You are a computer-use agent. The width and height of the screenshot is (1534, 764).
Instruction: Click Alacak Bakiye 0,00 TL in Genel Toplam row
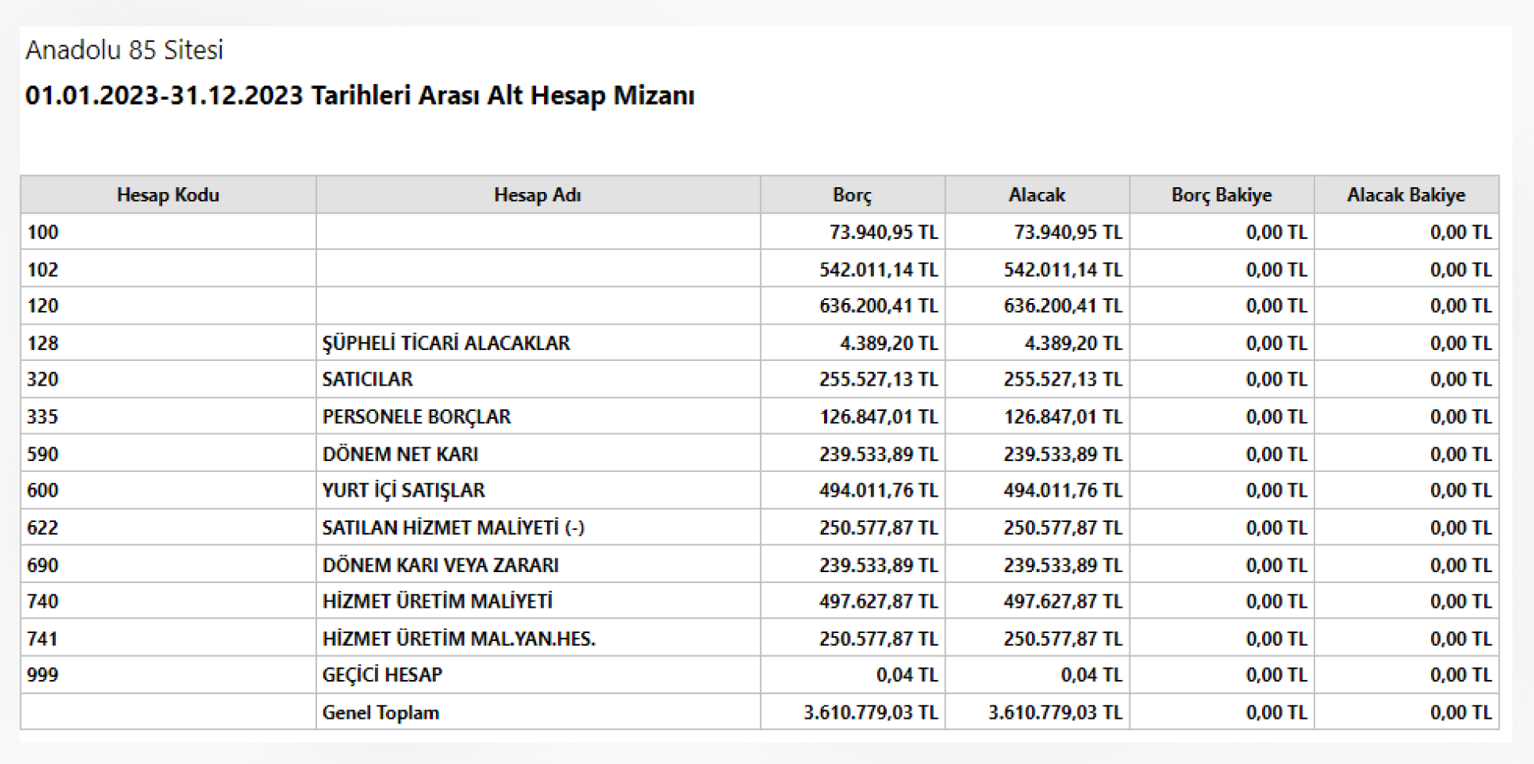click(1460, 713)
